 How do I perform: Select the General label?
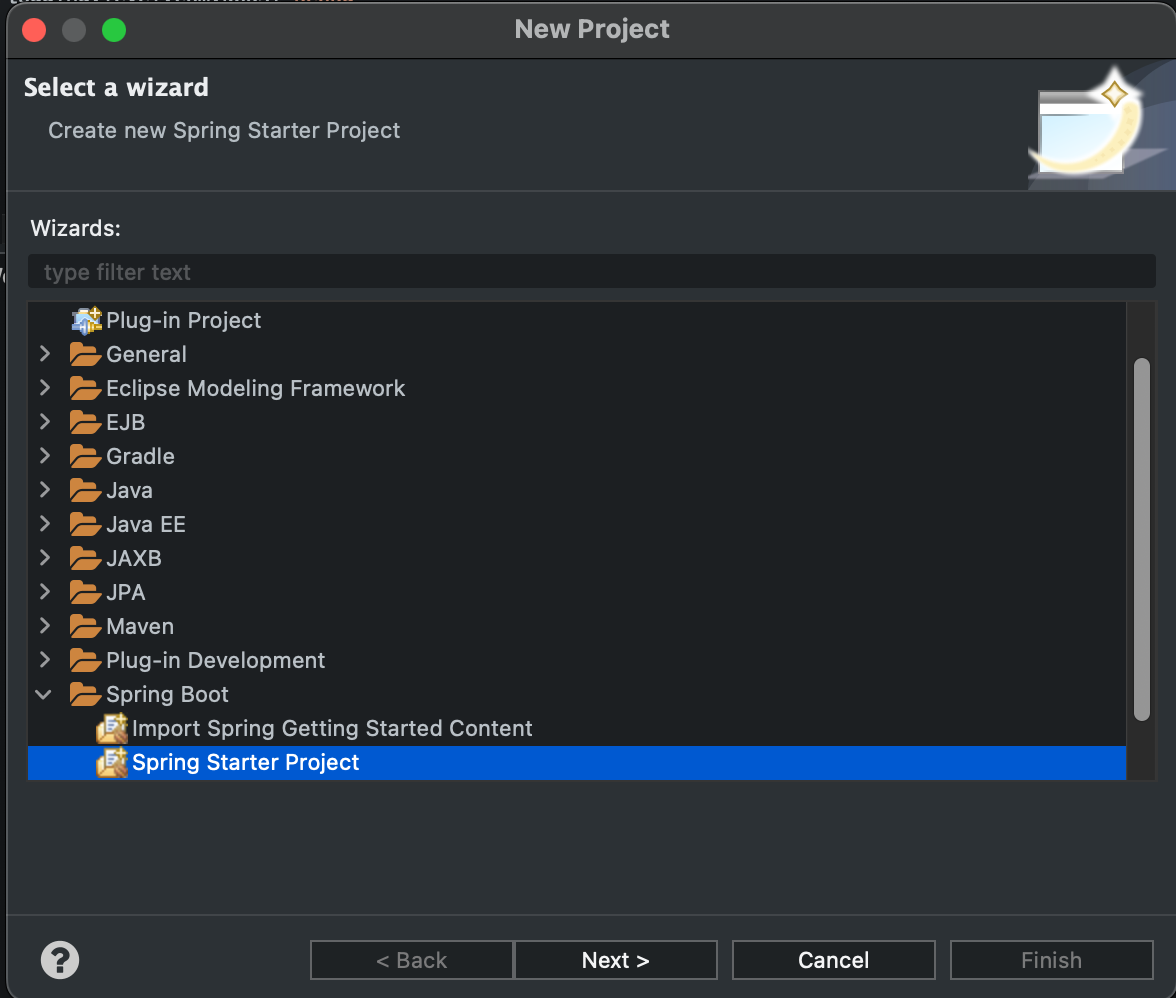146,354
